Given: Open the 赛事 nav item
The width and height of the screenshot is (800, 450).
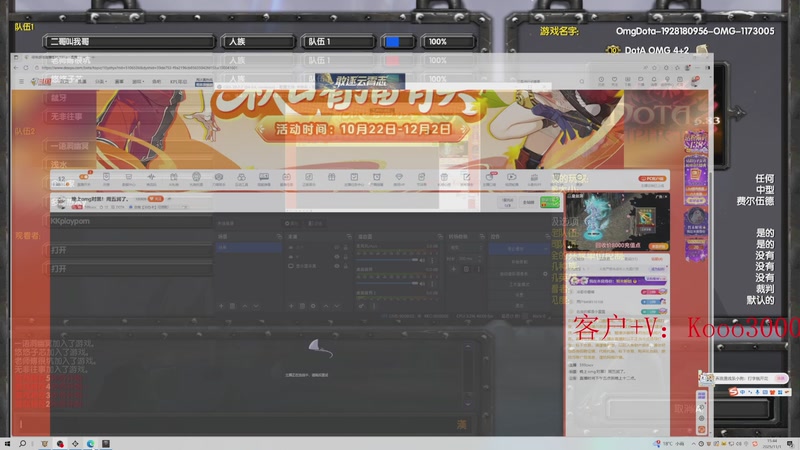Looking at the screenshot, I should tap(119, 81).
